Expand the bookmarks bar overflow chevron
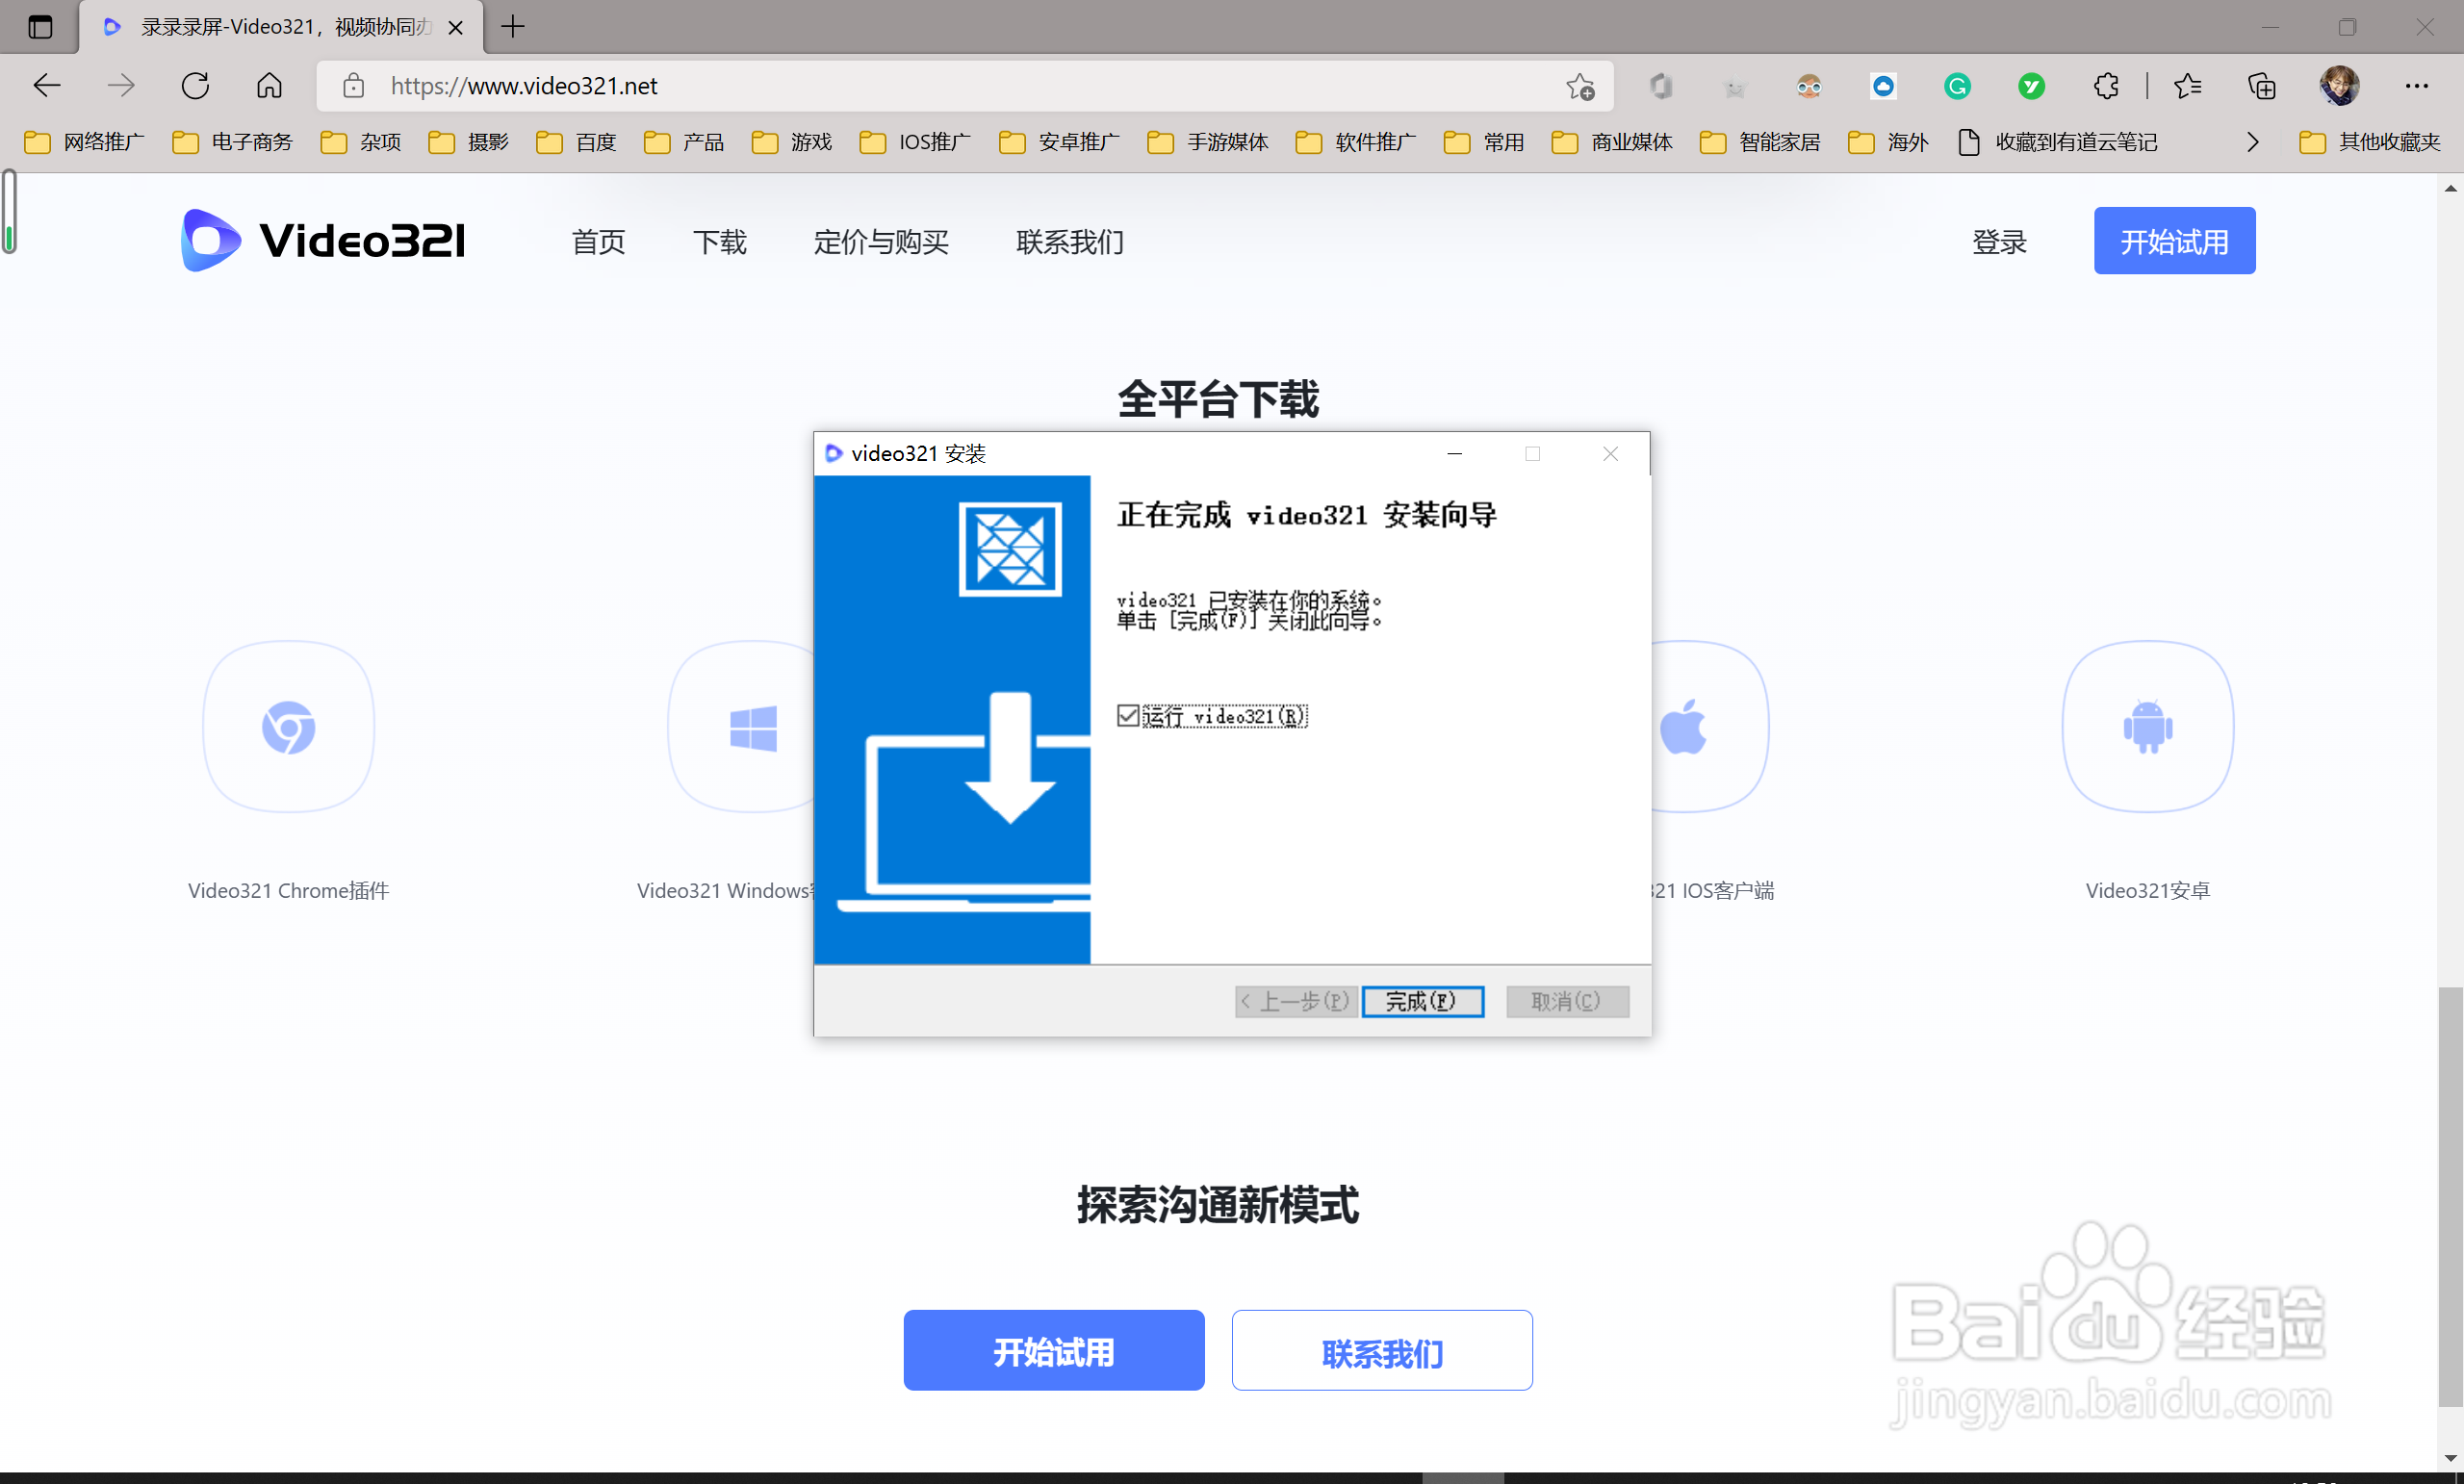The height and width of the screenshot is (1484, 2464). pos(2252,142)
